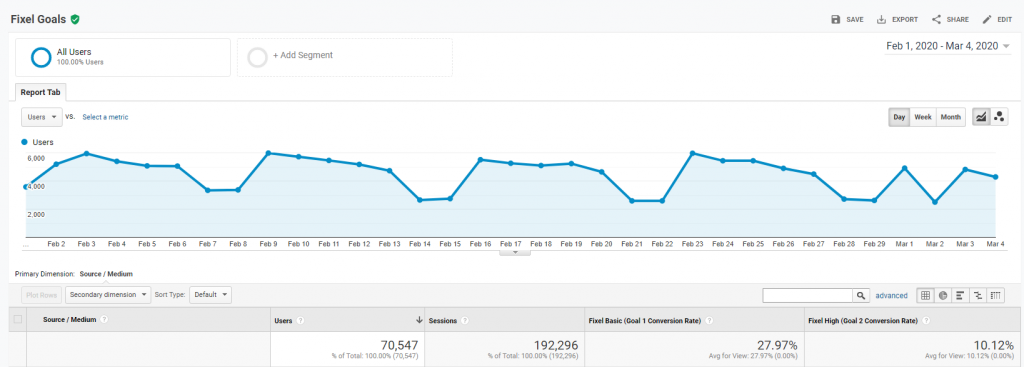1024x367 pixels.
Task: Click the Users sort descending arrow
Action: click(x=419, y=320)
